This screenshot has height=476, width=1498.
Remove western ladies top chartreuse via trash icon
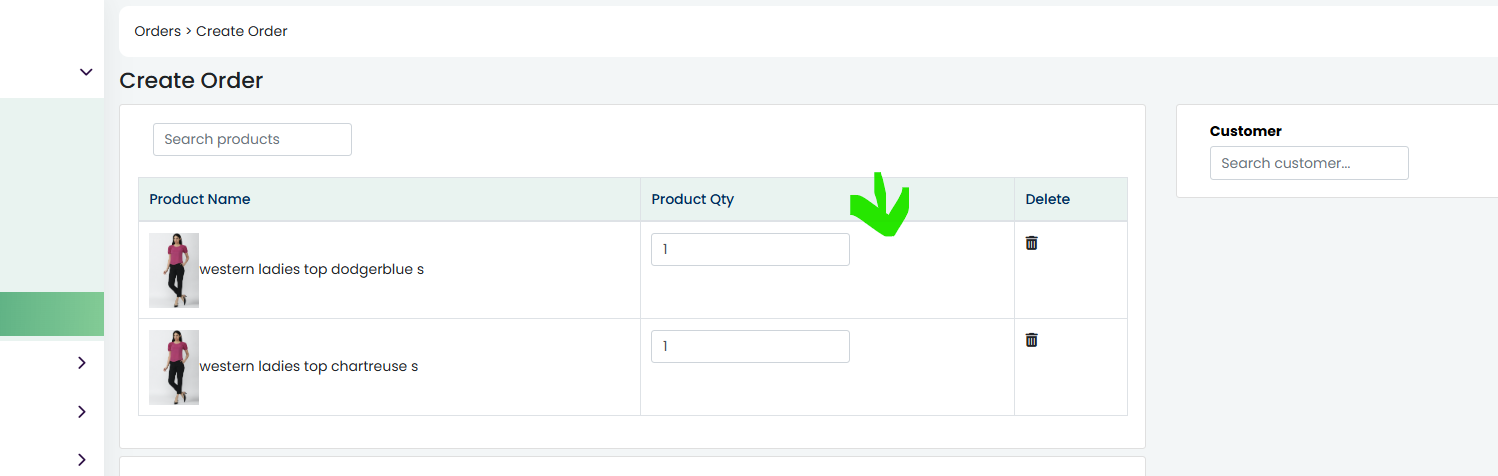(x=1031, y=340)
